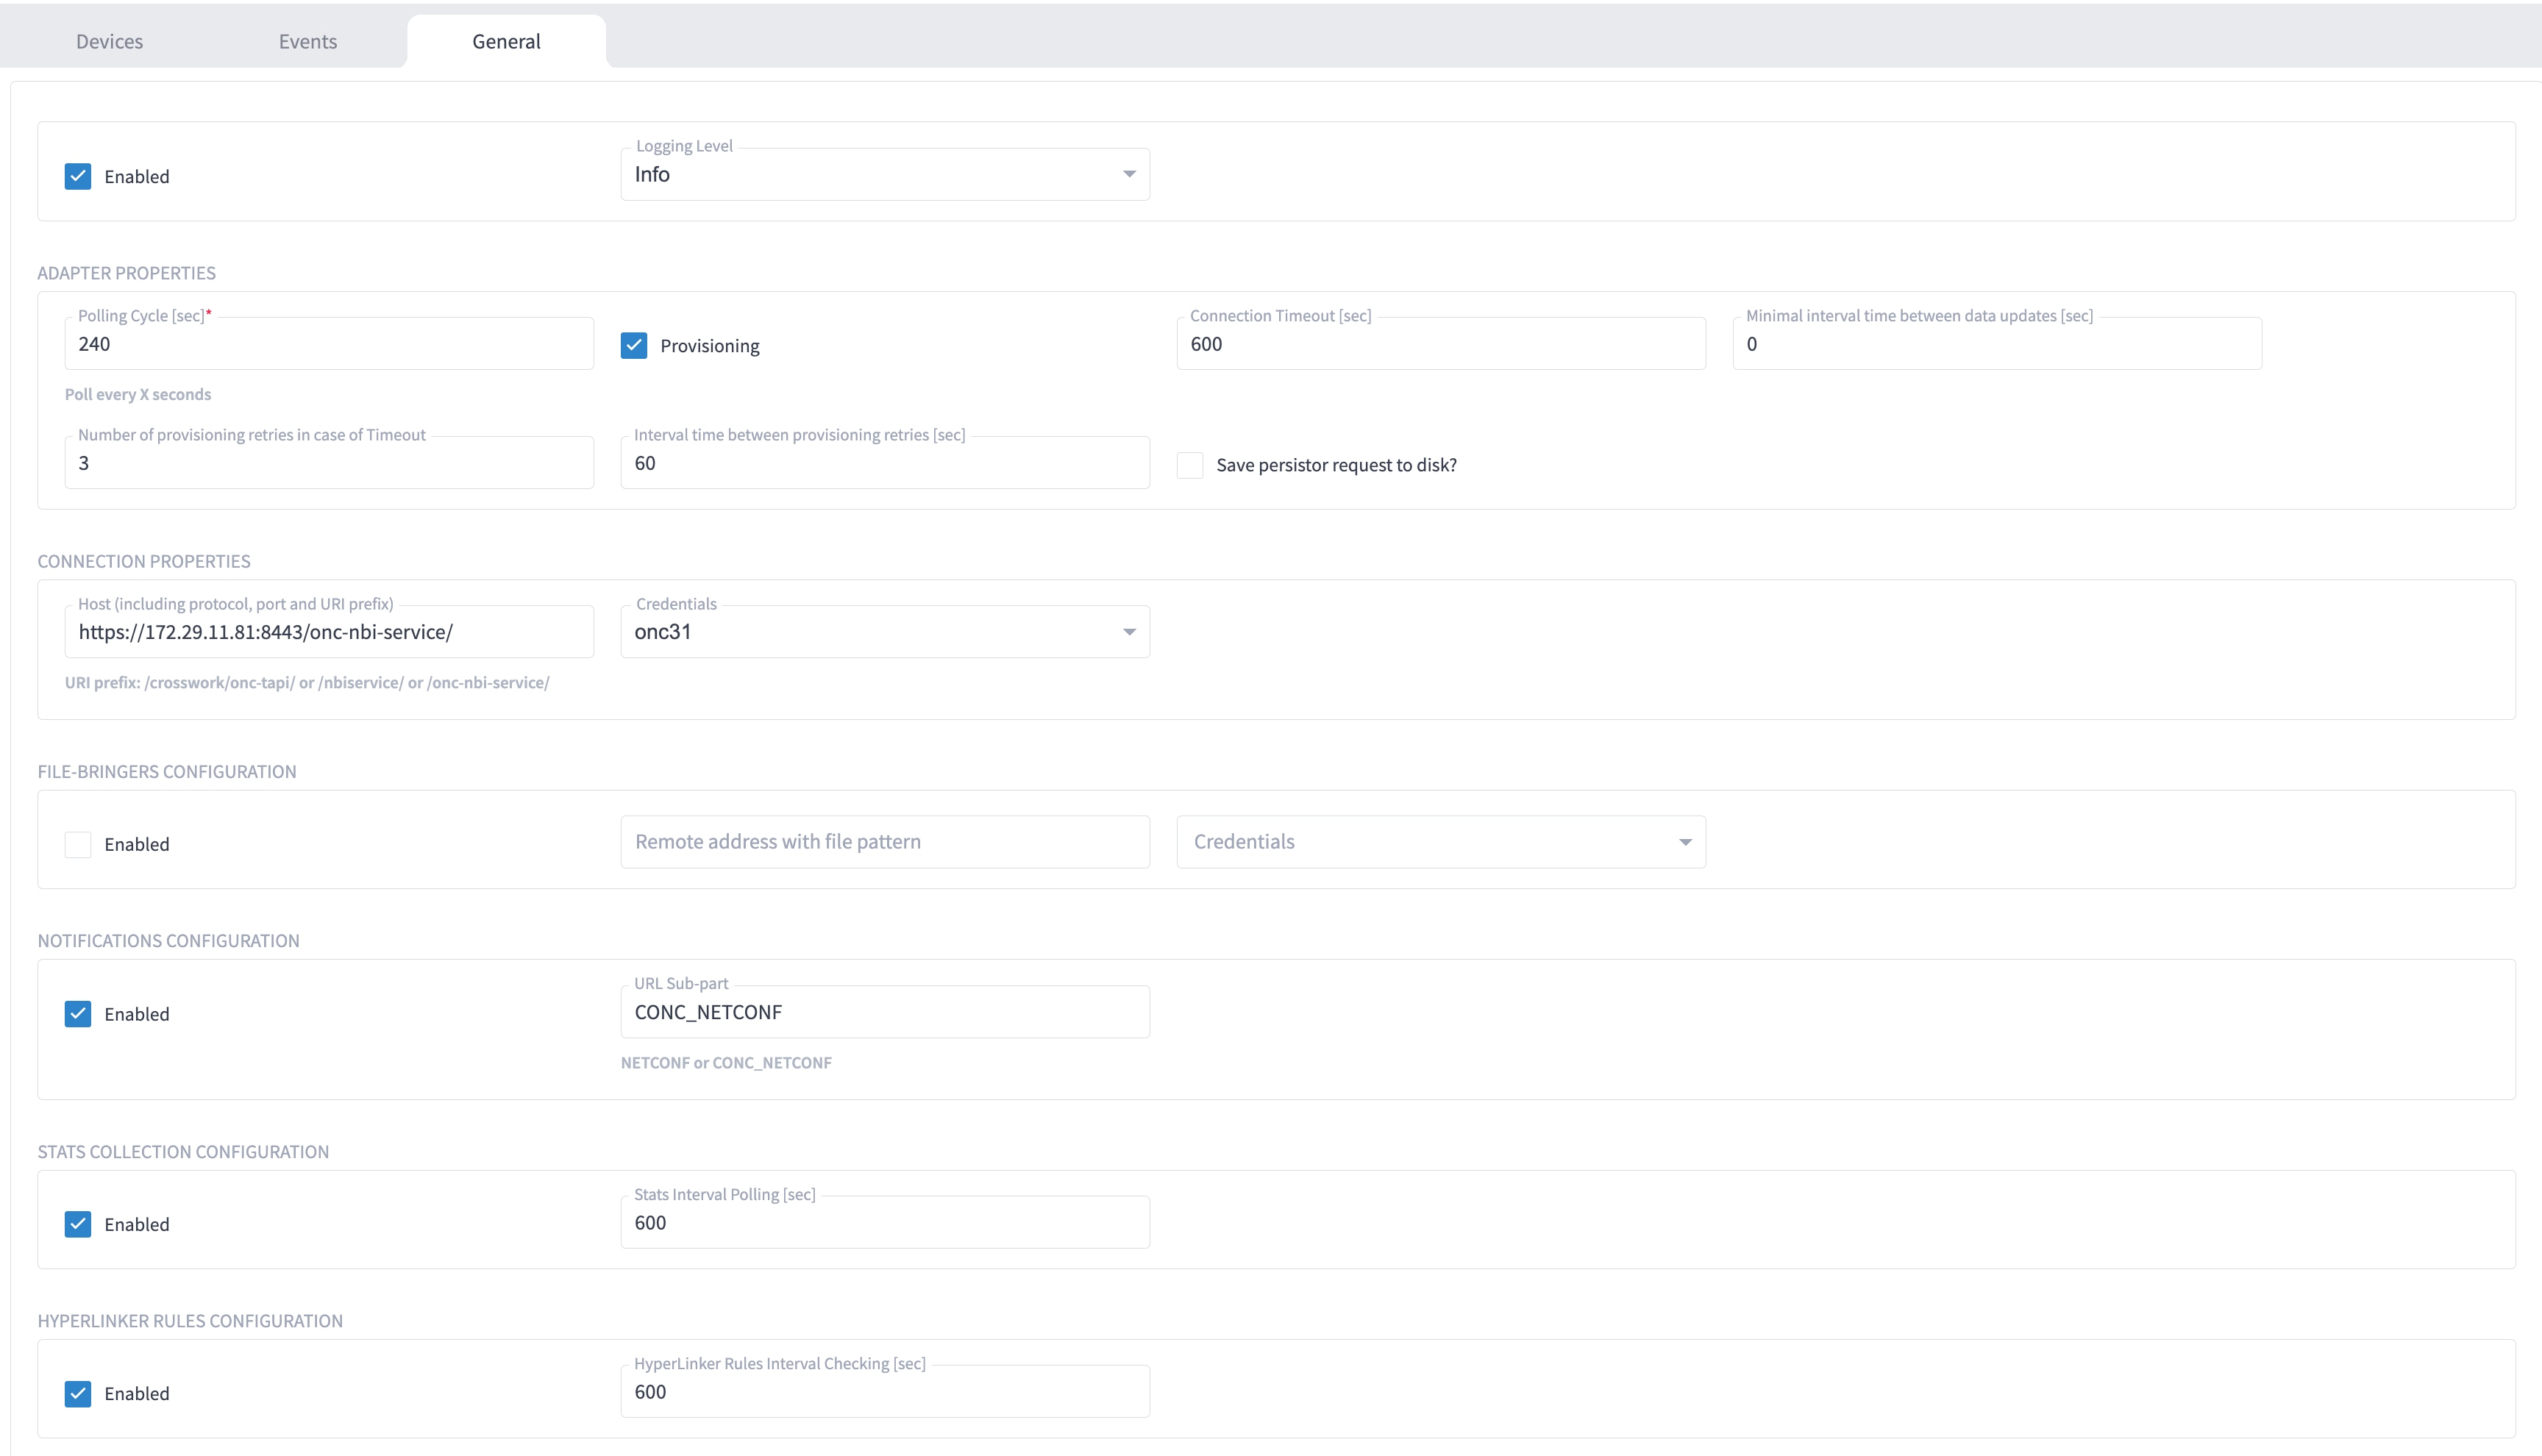The width and height of the screenshot is (2542, 1456).
Task: Click FILE-BRINGERS CONFIGURATION heading
Action: coord(167,771)
